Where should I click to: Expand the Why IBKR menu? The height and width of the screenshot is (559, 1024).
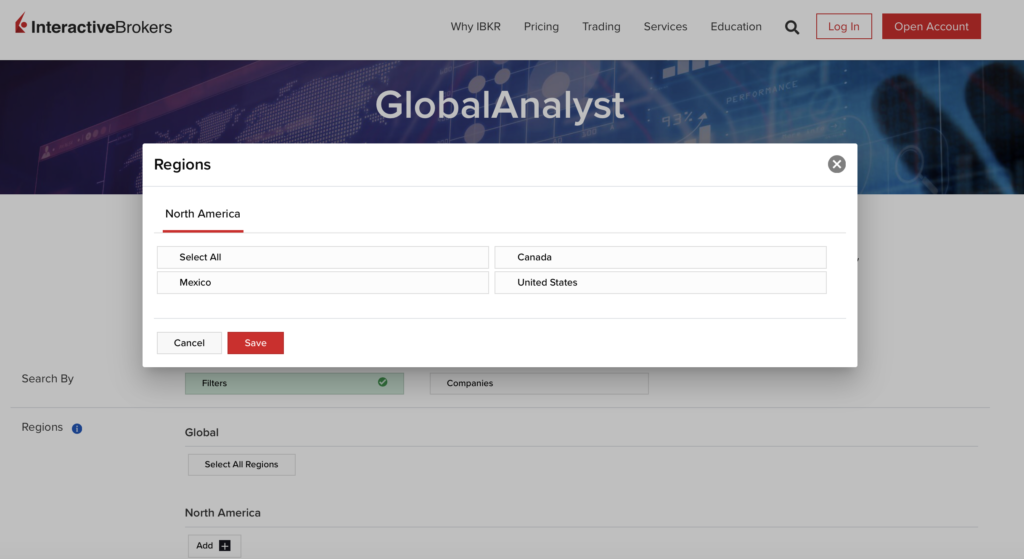pyautogui.click(x=475, y=27)
